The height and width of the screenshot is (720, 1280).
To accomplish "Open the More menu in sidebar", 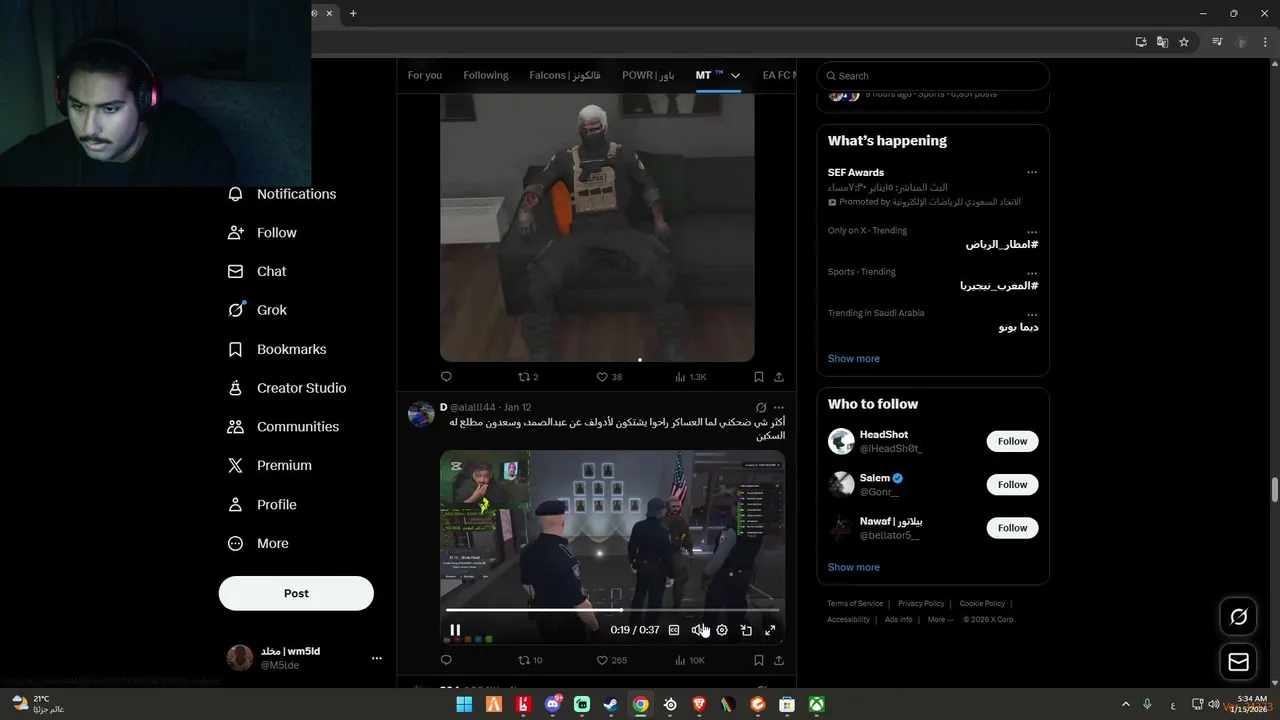I will coord(258,543).
